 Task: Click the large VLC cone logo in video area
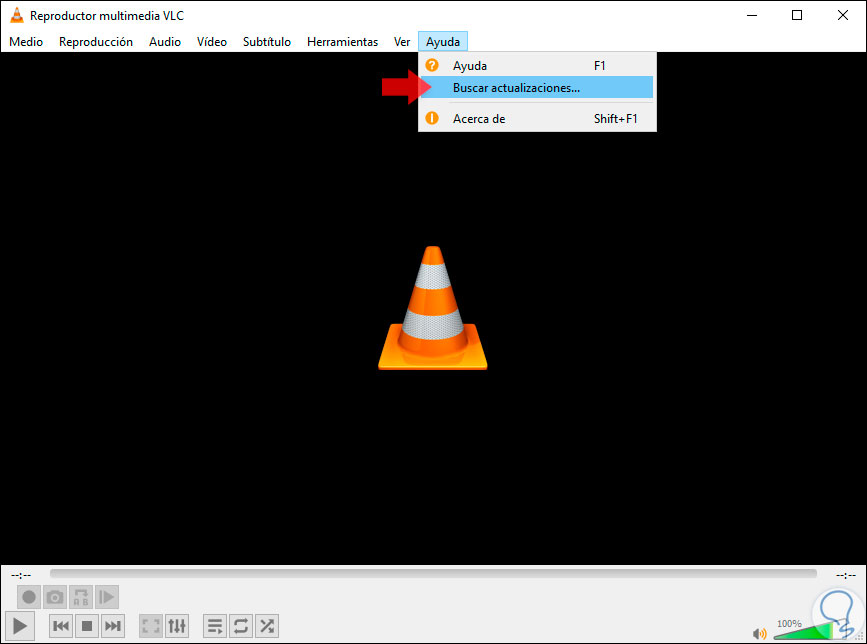pos(432,308)
